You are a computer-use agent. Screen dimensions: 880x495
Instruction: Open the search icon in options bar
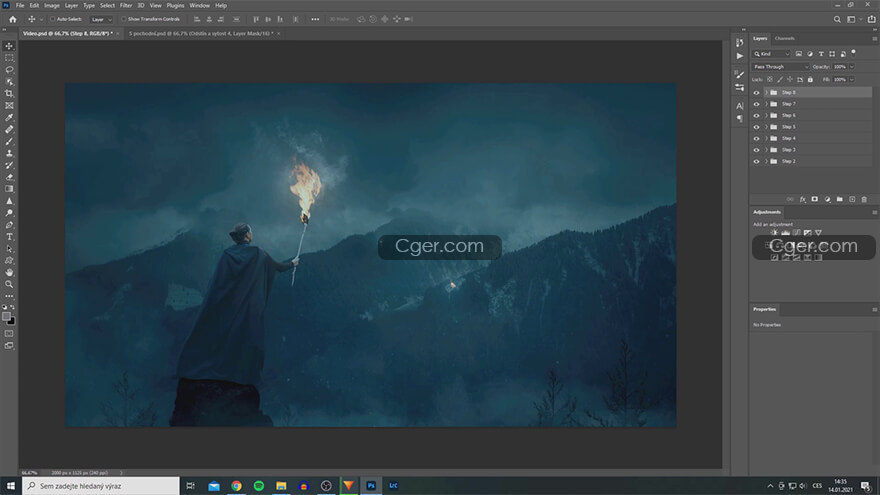coord(837,19)
